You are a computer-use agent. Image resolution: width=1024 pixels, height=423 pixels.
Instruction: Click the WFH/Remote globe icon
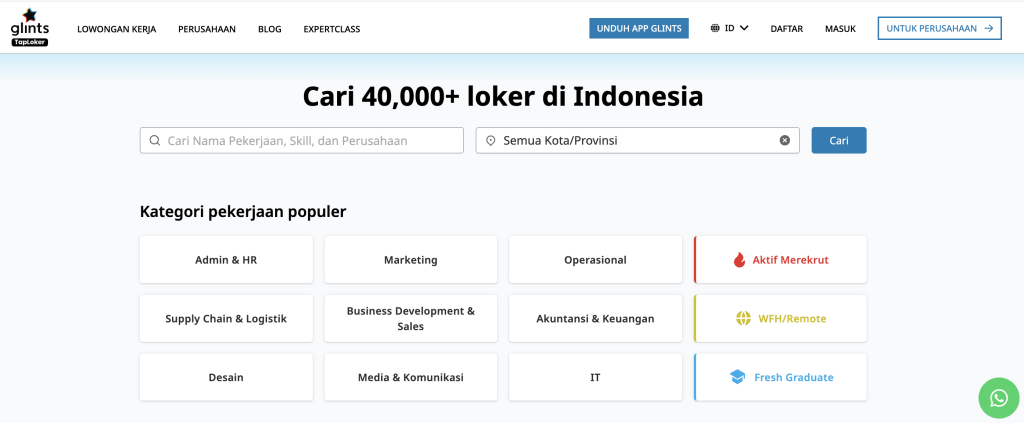click(x=743, y=319)
